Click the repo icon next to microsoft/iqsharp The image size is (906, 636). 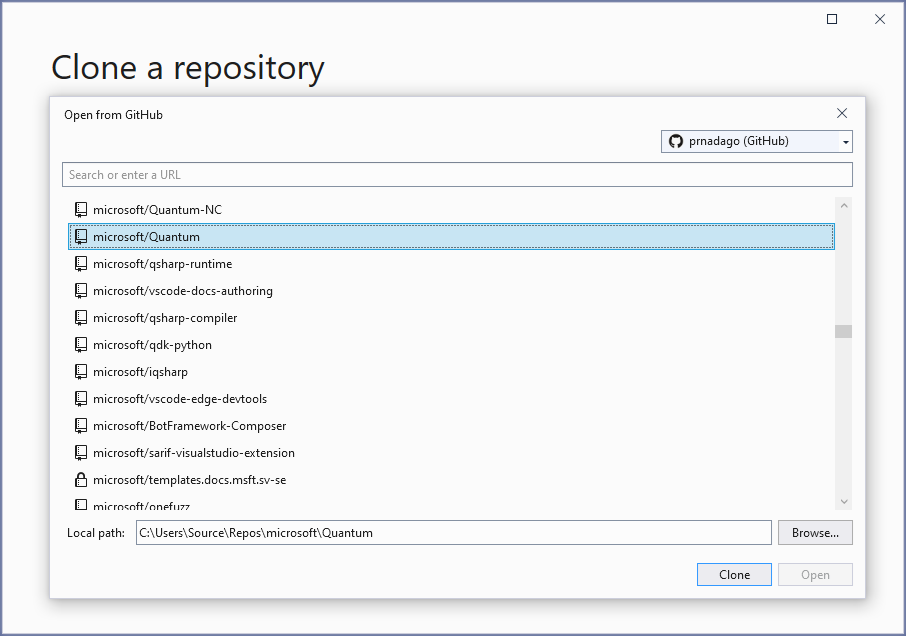point(81,371)
